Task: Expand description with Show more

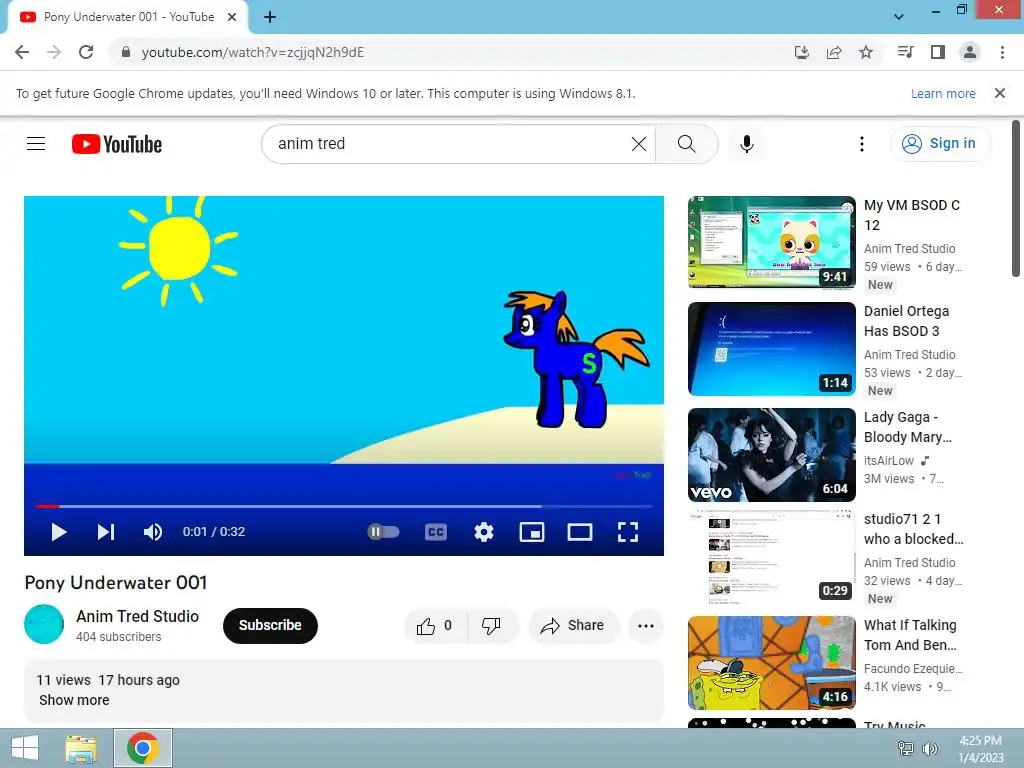Action: [74, 700]
